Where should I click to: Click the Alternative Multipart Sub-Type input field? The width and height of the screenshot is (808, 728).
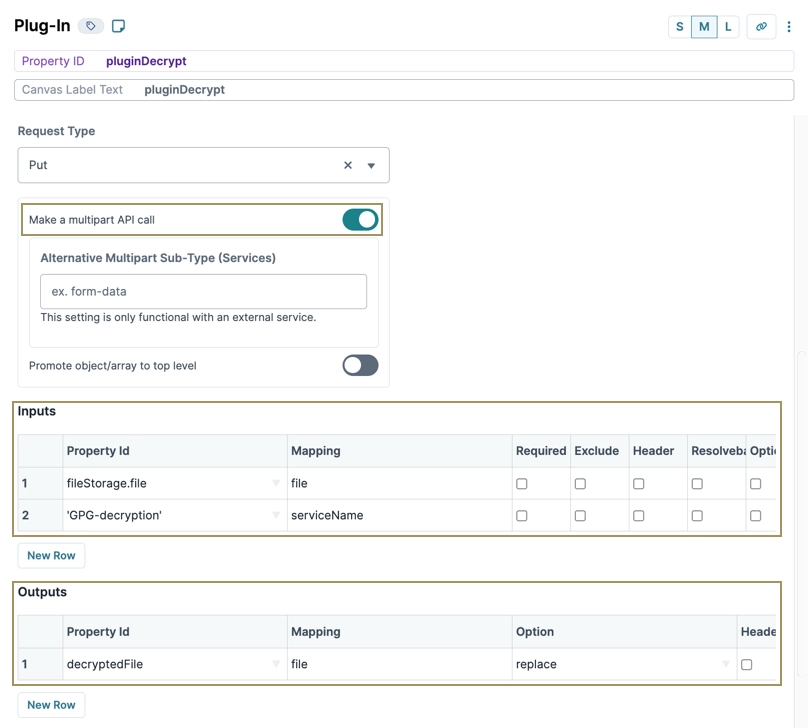203,291
